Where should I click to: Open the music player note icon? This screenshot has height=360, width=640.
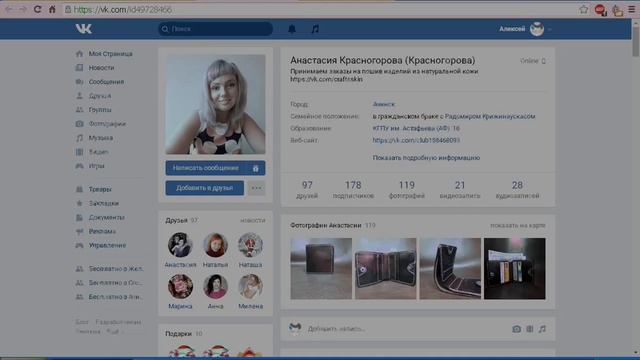click(315, 29)
